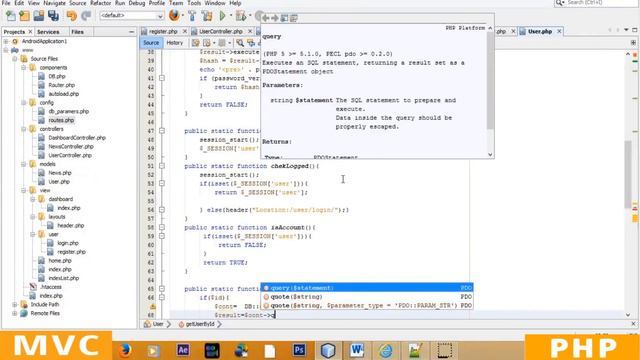Click the Find Selection magnifier editor icon
The image size is (640, 360).
240,43
